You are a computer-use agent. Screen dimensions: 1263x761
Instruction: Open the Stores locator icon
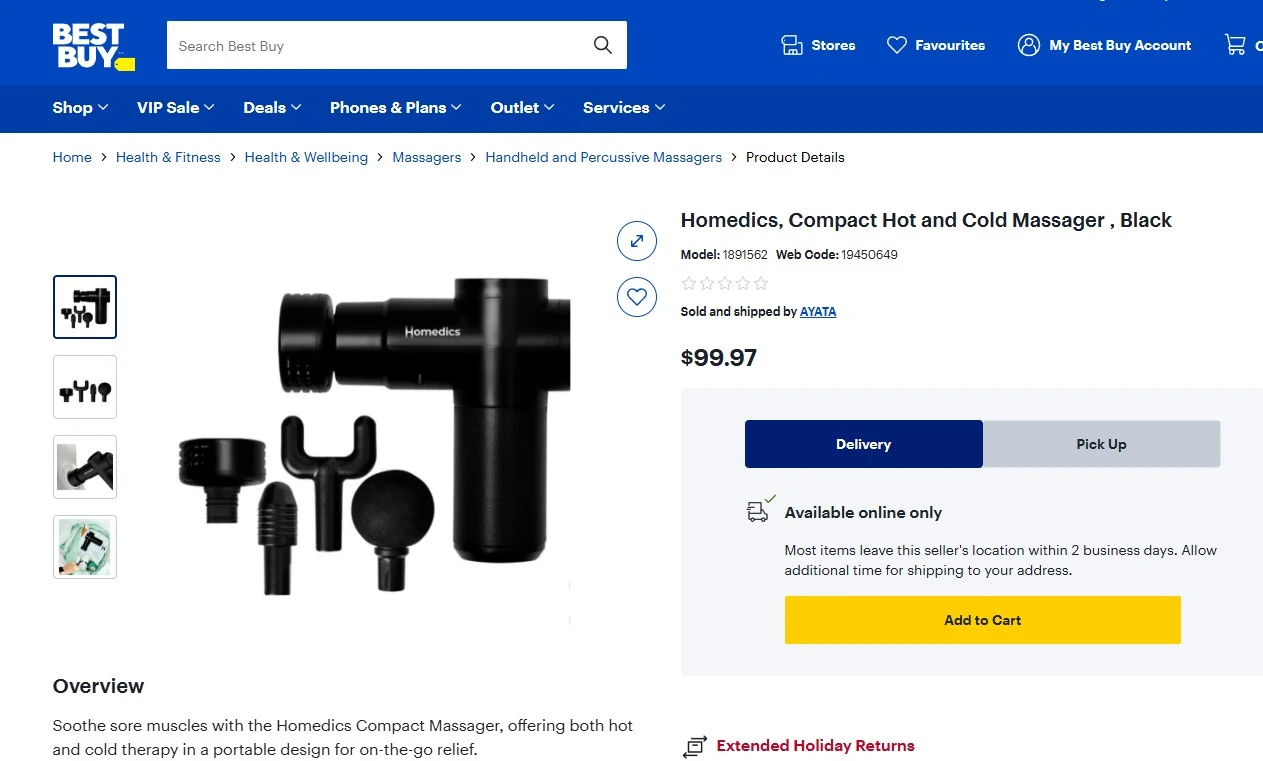click(x=792, y=45)
